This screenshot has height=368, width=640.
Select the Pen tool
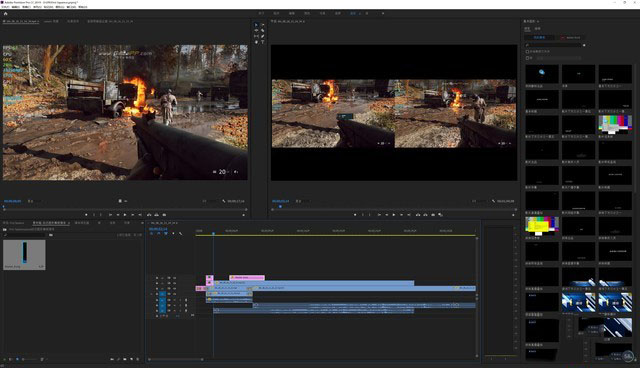(x=262, y=36)
